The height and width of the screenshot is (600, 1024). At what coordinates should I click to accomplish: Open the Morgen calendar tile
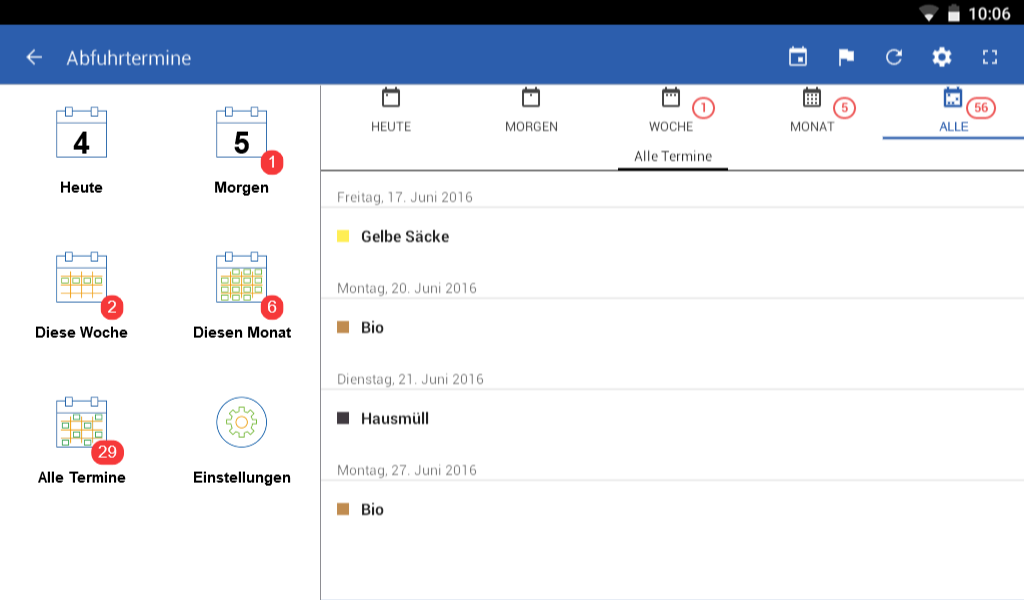[242, 151]
